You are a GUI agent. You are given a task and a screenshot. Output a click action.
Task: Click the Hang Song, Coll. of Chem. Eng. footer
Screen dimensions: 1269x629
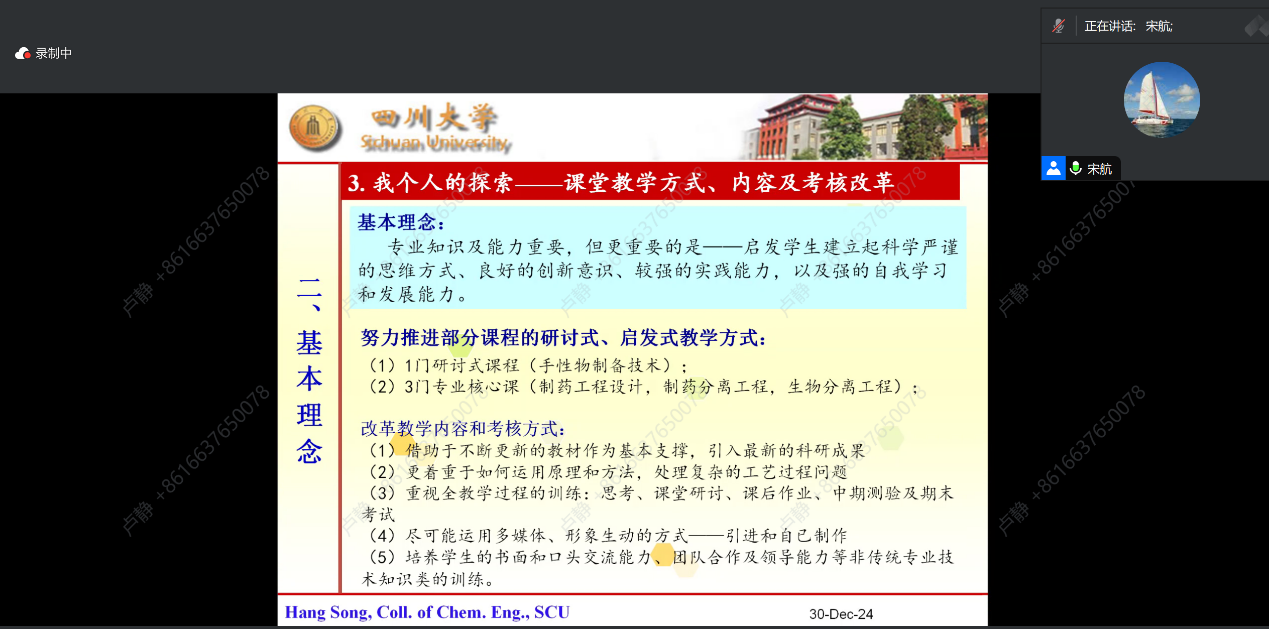(x=427, y=612)
